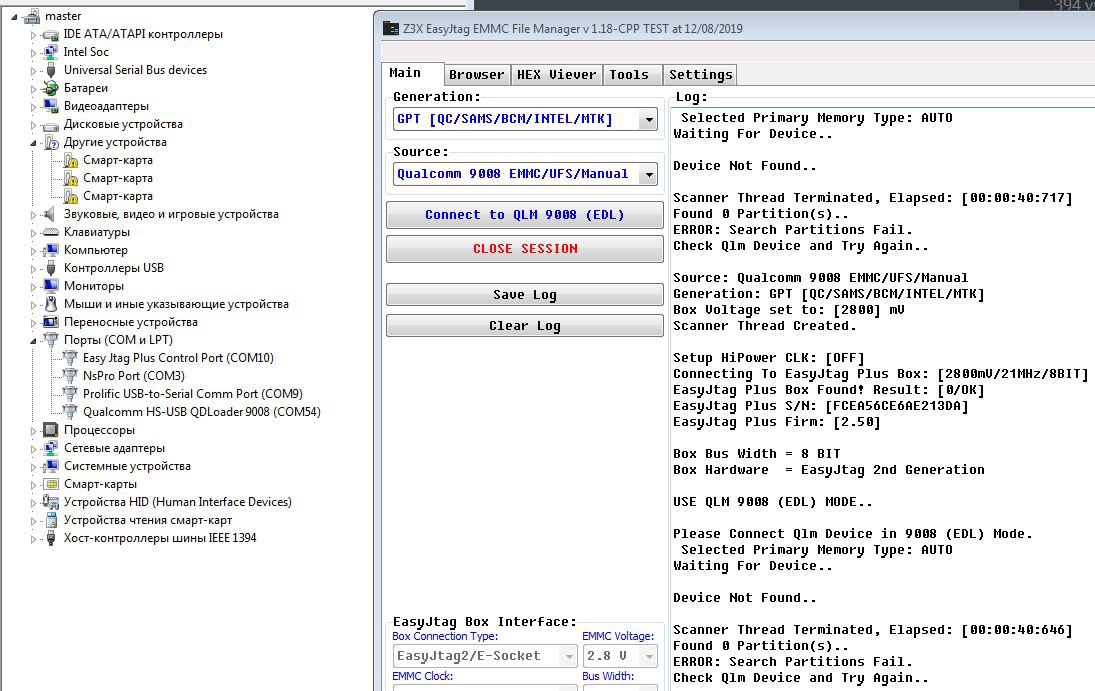
Task: Click the warning icon of first Смарт-карта
Action: (71, 161)
